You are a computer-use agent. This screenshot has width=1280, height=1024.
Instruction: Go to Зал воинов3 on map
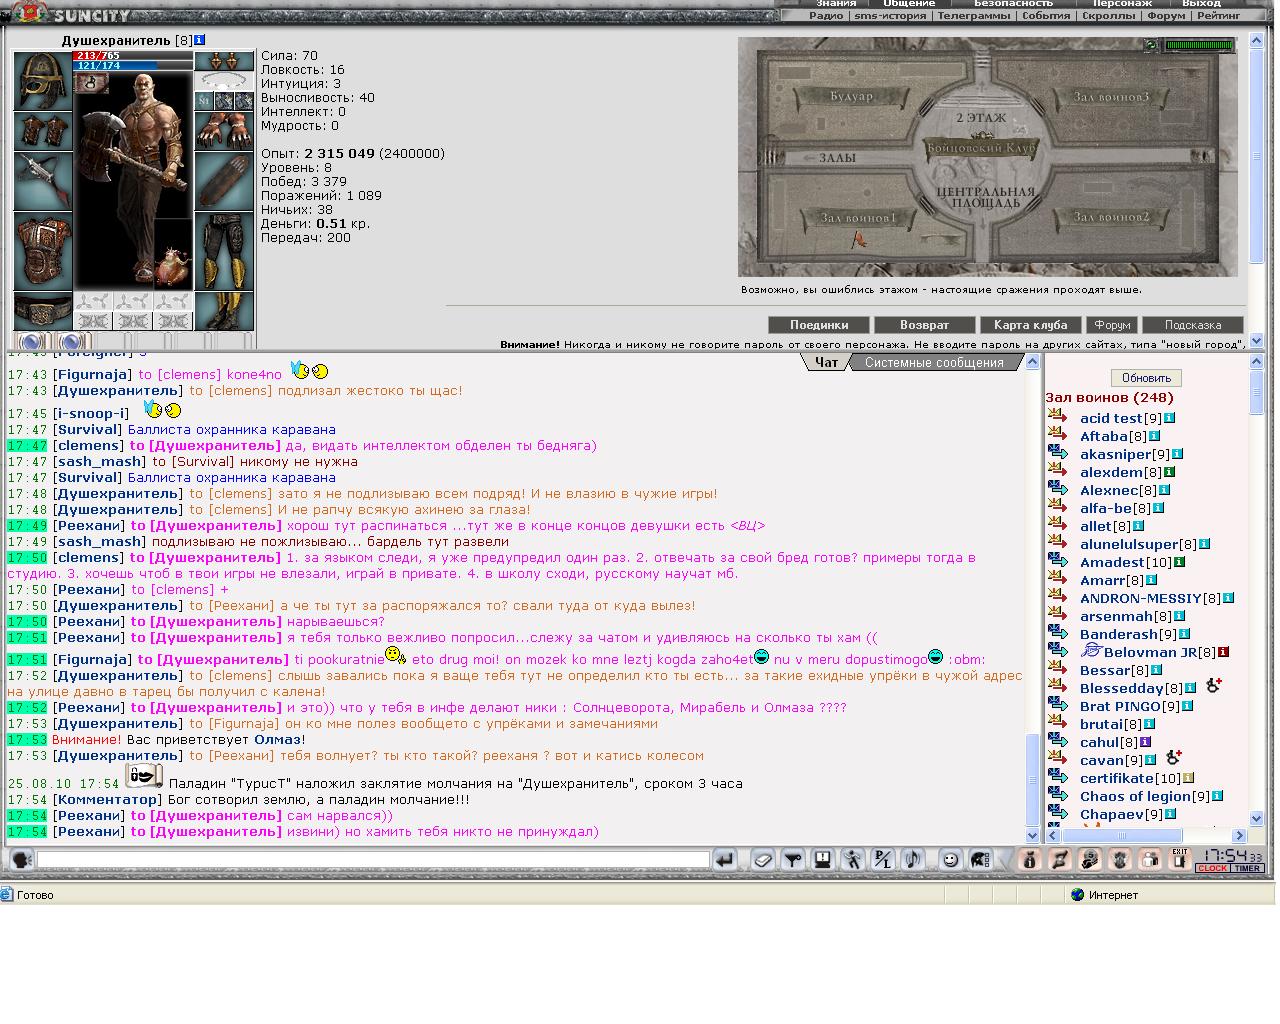point(1111,97)
